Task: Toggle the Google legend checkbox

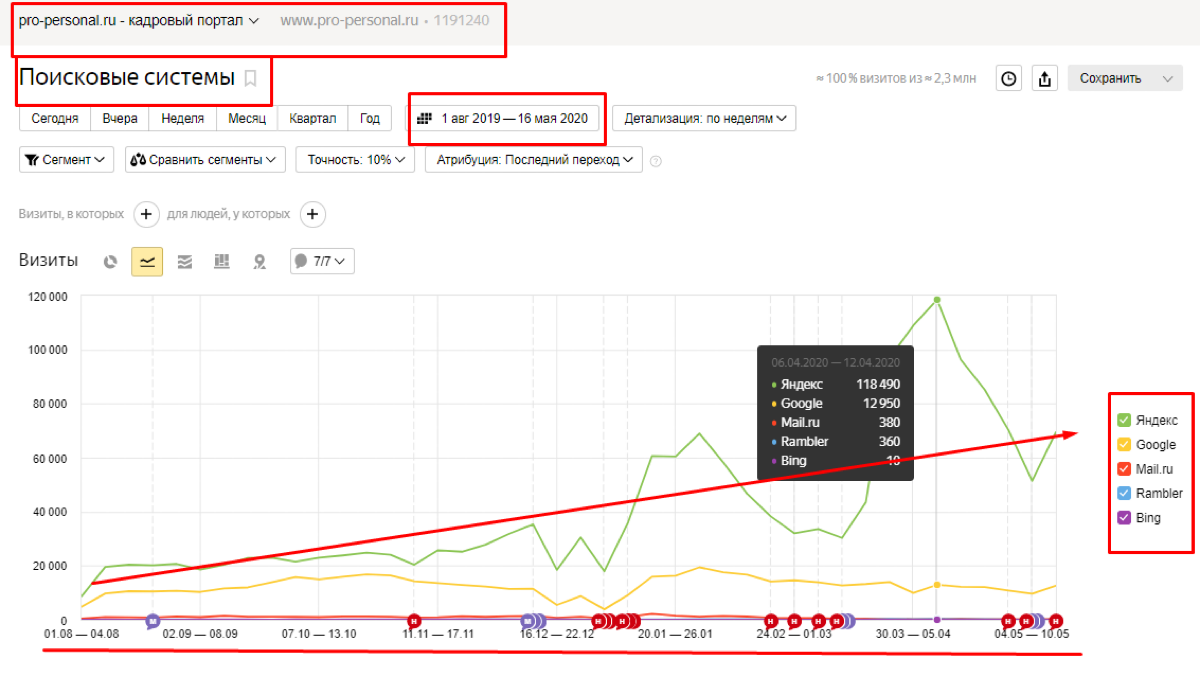Action: click(x=1123, y=445)
